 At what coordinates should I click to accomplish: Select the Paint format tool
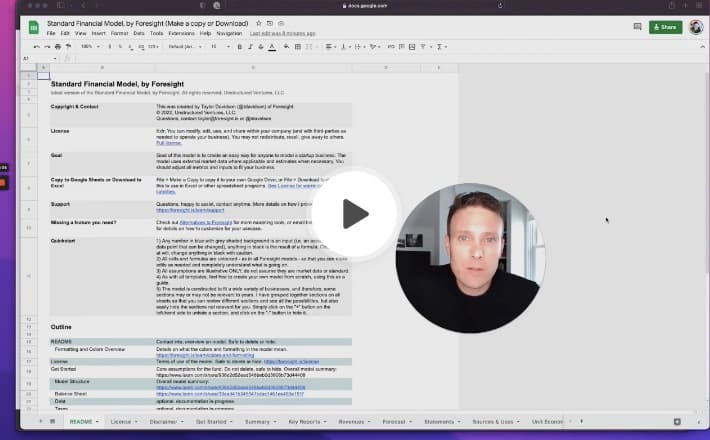(x=67, y=46)
